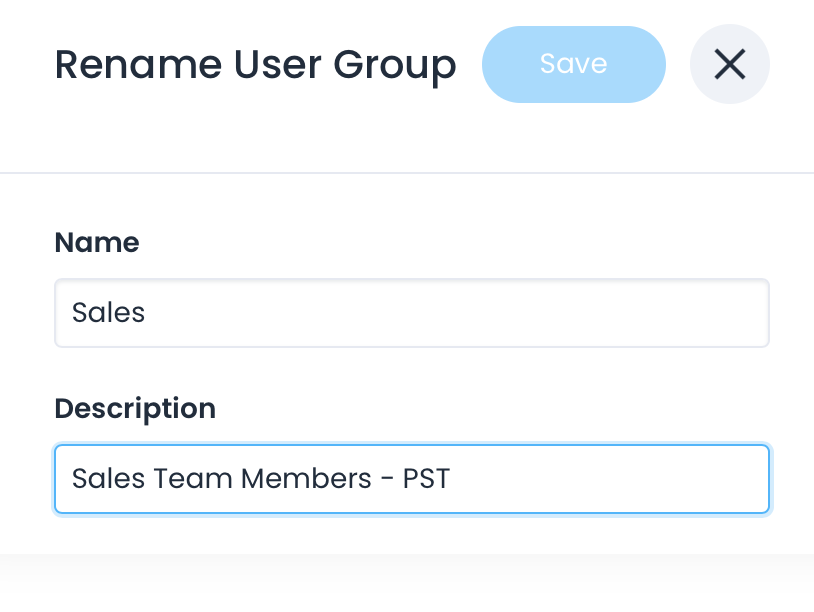Click the "Description" field label
Image resolution: width=814 pixels, height=612 pixels.
[x=135, y=408]
